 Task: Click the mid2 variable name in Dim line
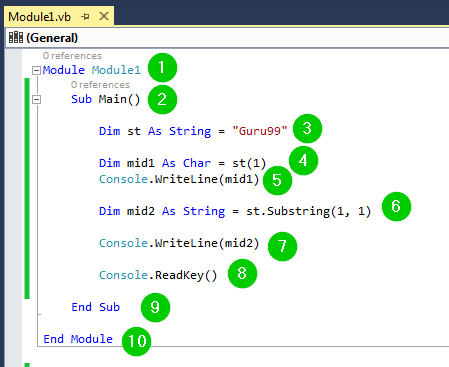point(141,211)
